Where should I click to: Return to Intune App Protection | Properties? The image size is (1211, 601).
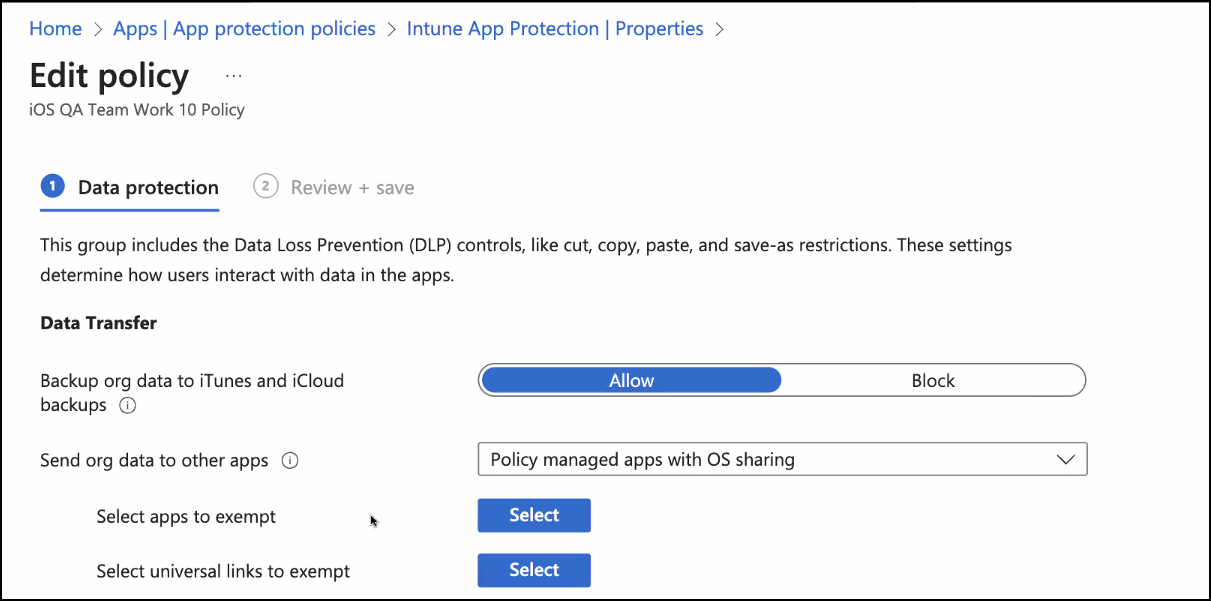(555, 29)
